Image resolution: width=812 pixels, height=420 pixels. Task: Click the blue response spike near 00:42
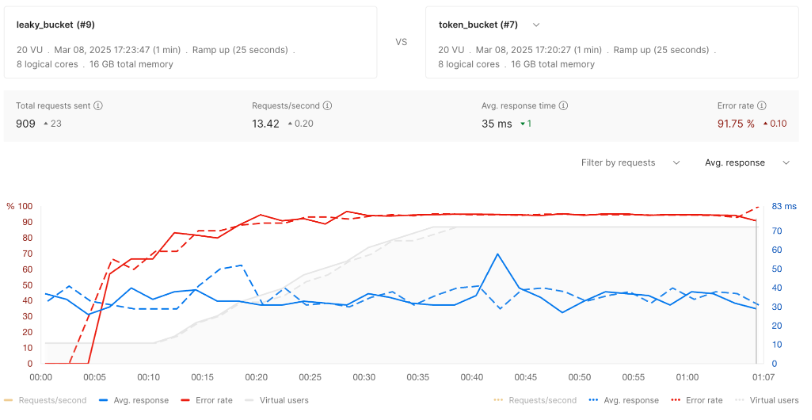[x=498, y=254]
